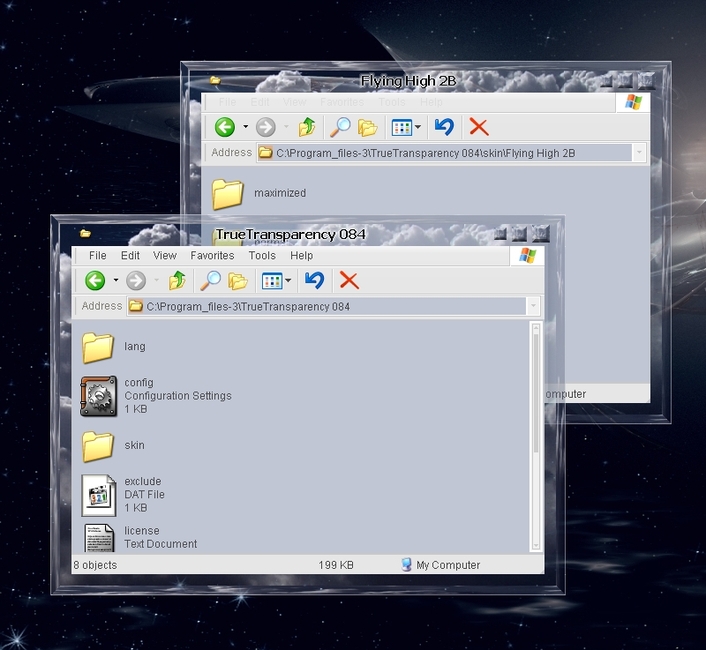
Task: Click Forward arrow in Flying High 2B window
Action: pyautogui.click(x=266, y=127)
